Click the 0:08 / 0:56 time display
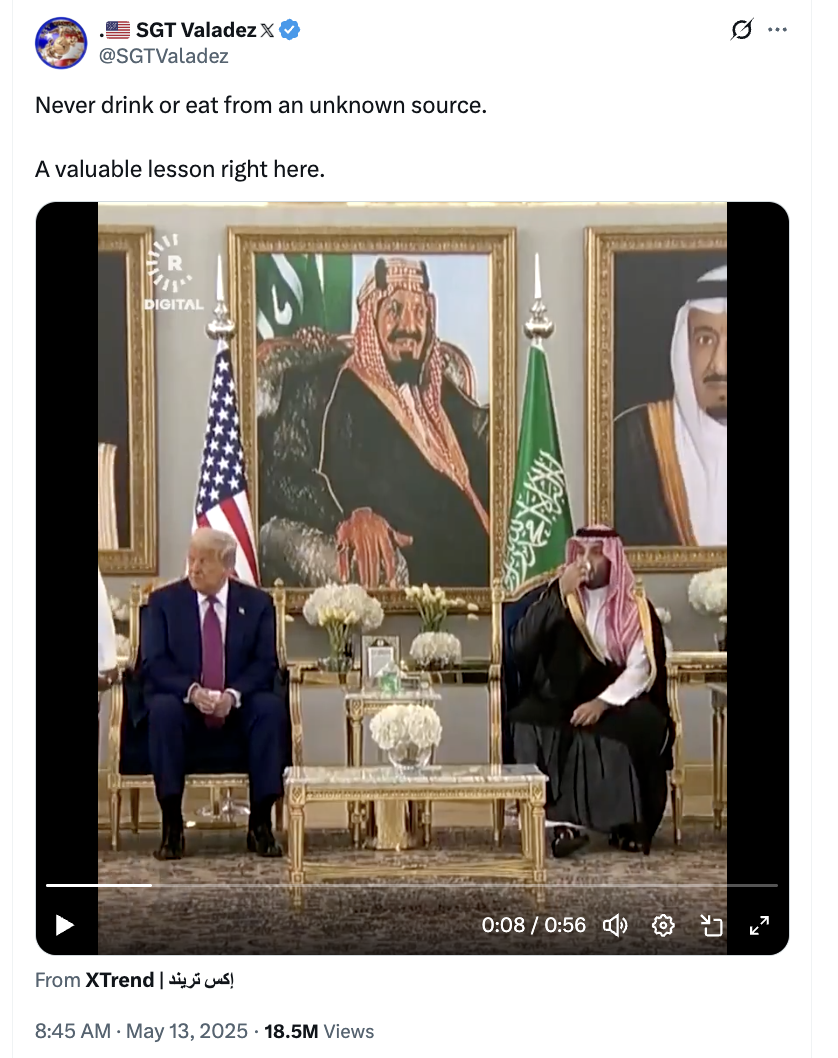 tap(534, 924)
